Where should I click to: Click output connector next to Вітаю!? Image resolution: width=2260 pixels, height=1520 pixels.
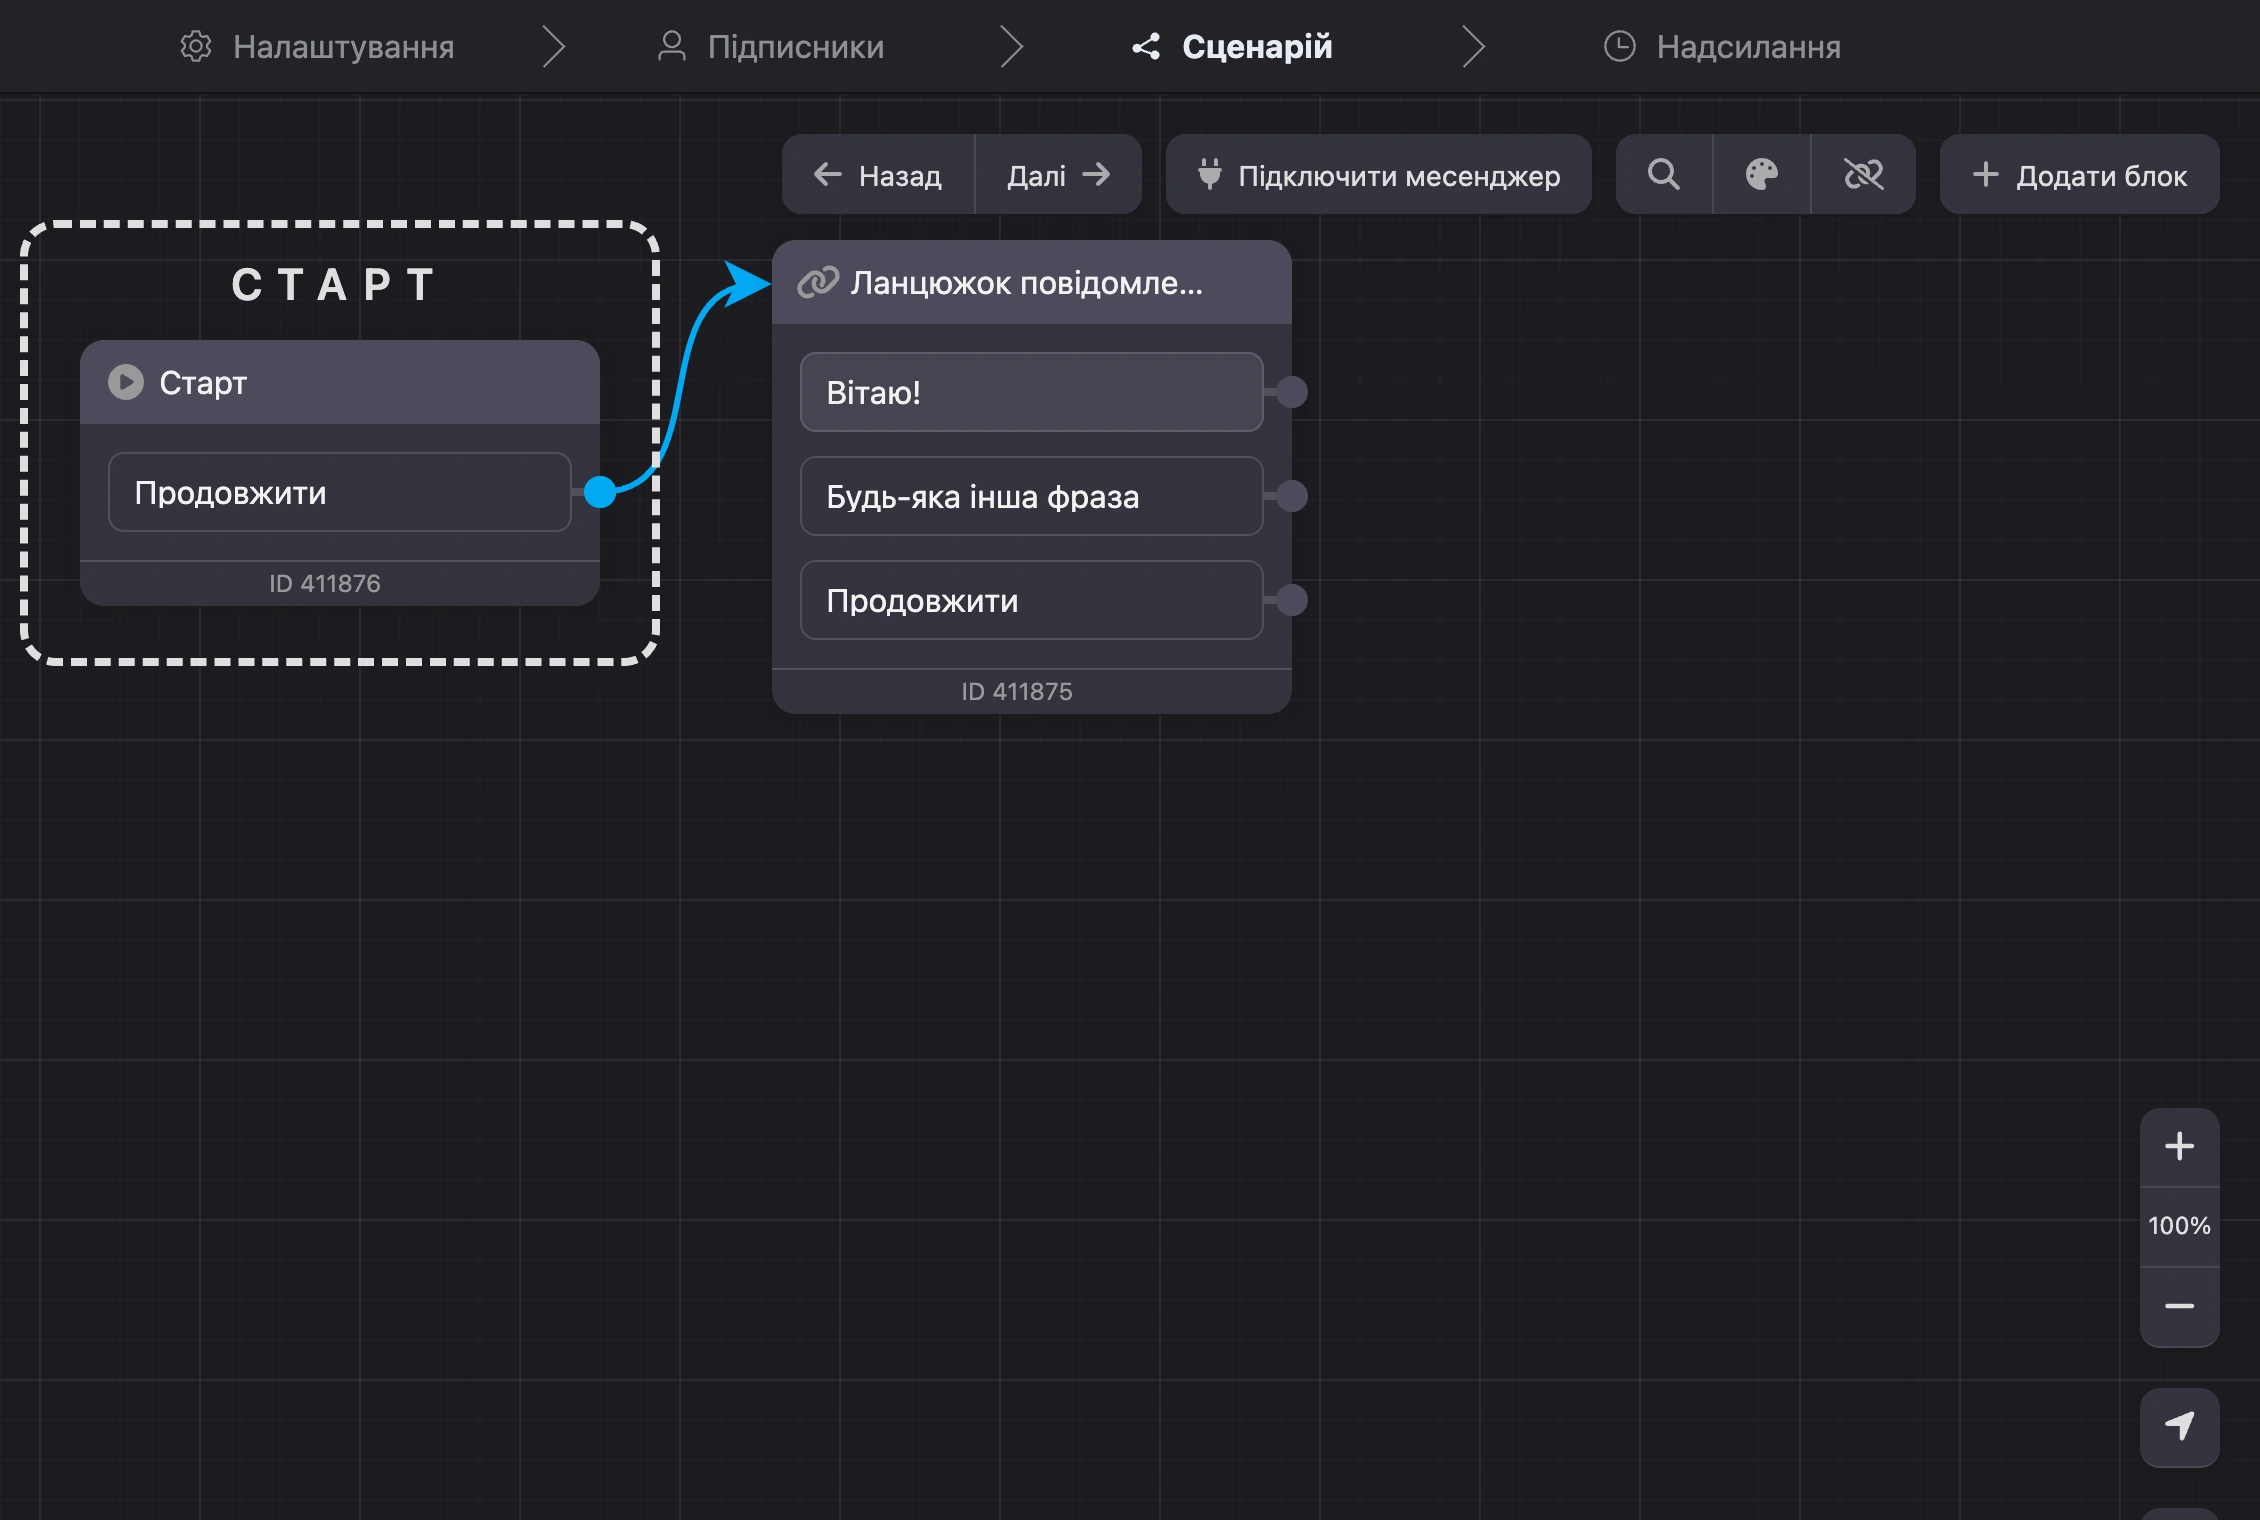(x=1292, y=392)
